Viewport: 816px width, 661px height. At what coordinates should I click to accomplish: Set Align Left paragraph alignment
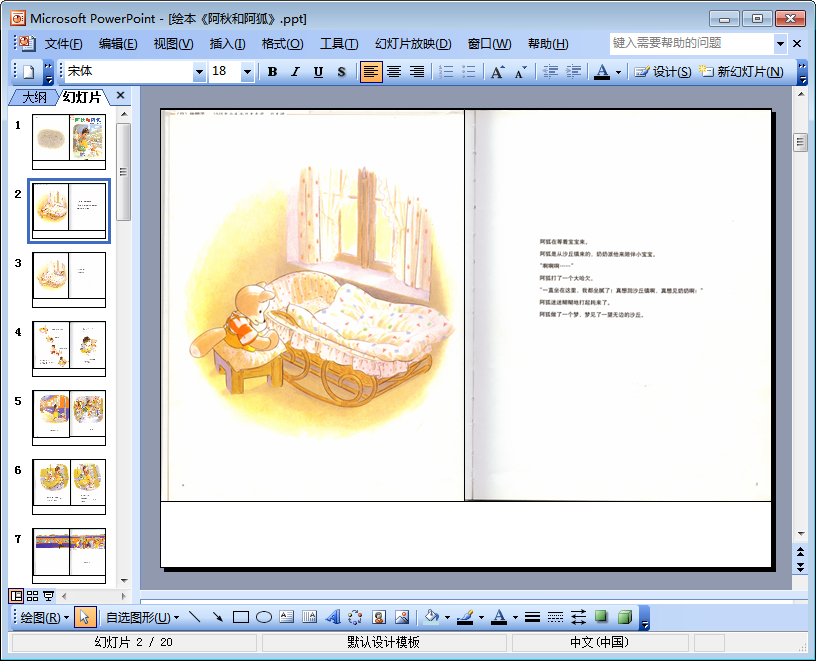pyautogui.click(x=371, y=72)
